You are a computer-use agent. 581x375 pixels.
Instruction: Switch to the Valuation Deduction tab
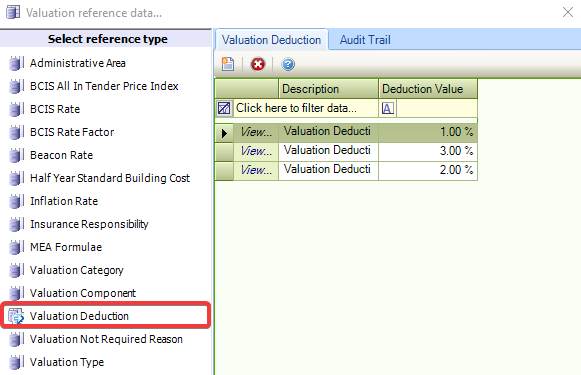(x=271, y=40)
